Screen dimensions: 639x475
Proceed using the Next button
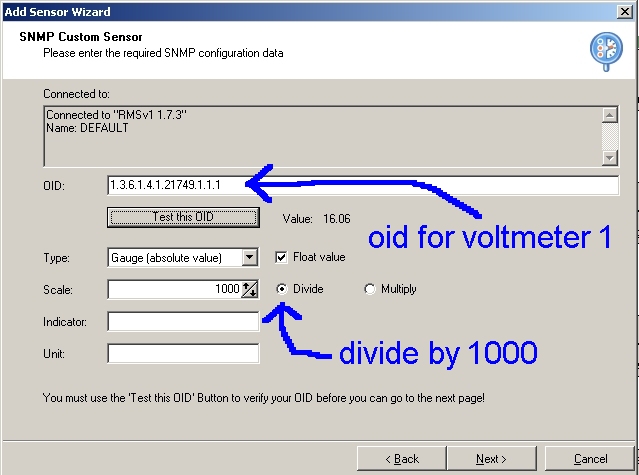tap(491, 458)
